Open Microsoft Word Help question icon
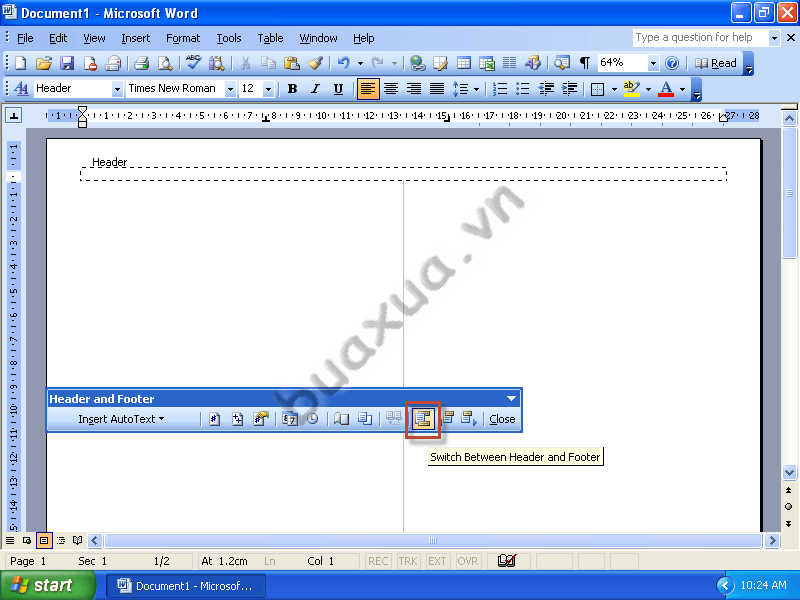 click(x=672, y=63)
